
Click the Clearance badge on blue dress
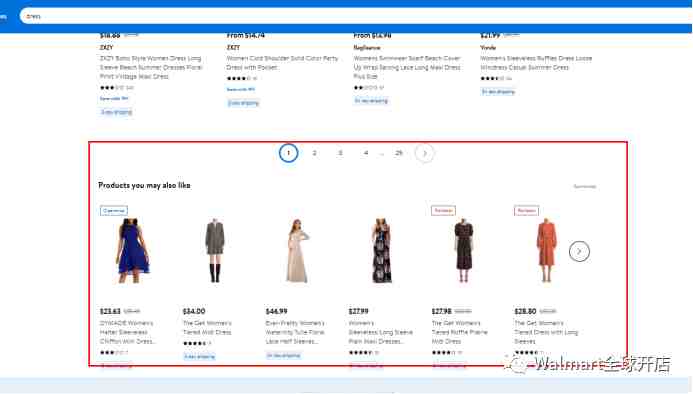114,210
